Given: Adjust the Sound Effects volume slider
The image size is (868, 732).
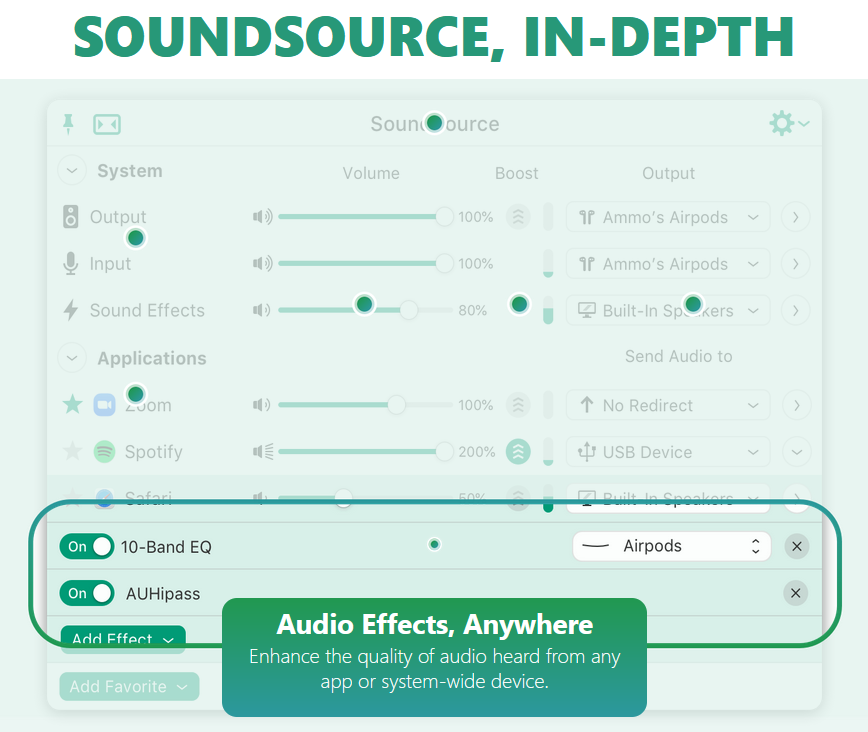Looking at the screenshot, I should (365, 310).
